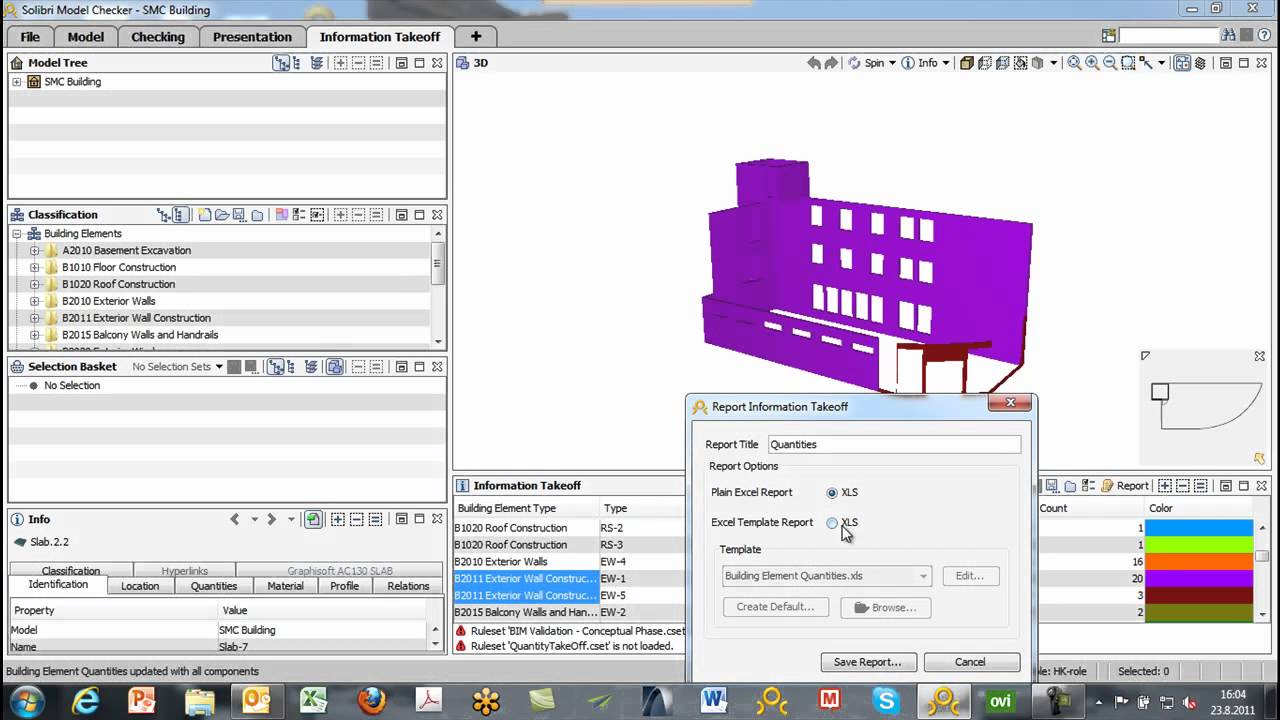Expand A2010 Basement Excavation node
Image resolution: width=1280 pixels, height=720 pixels.
[35, 251]
